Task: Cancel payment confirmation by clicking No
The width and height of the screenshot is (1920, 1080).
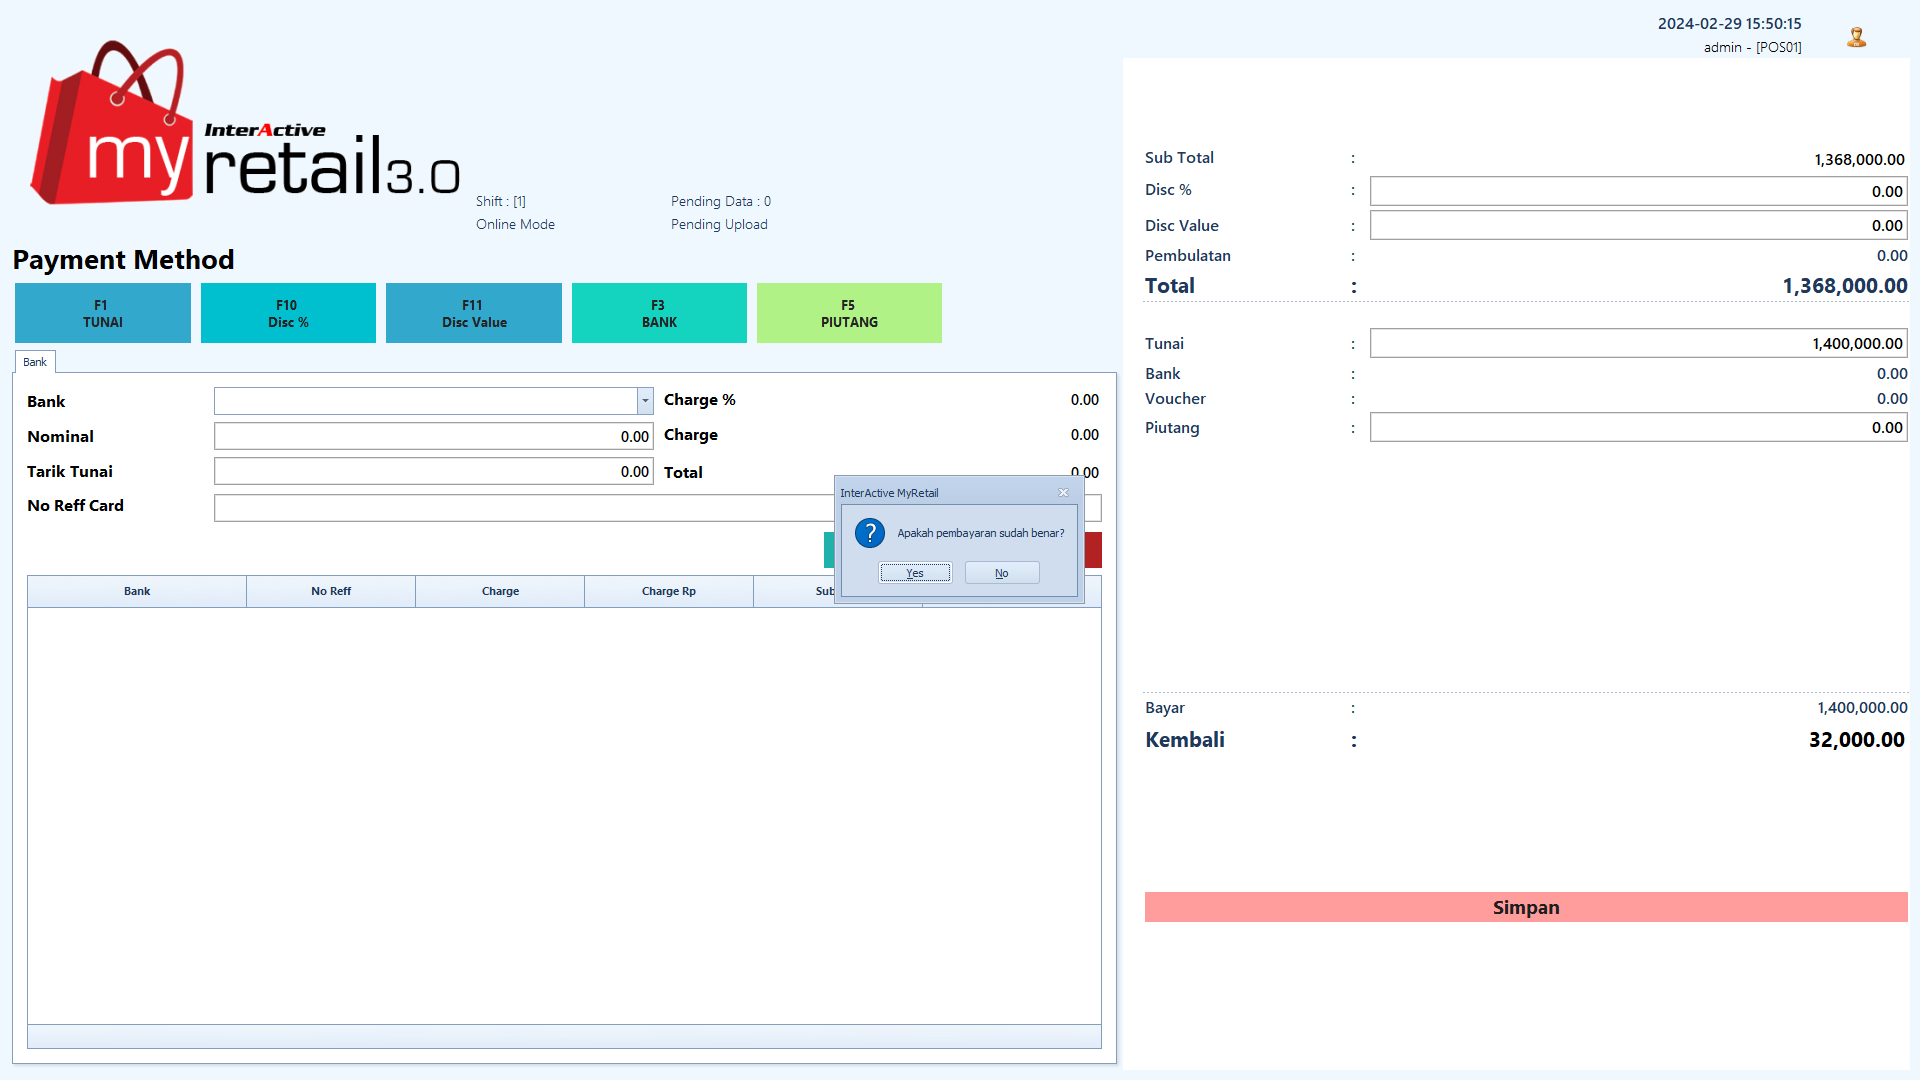Action: click(x=1001, y=572)
